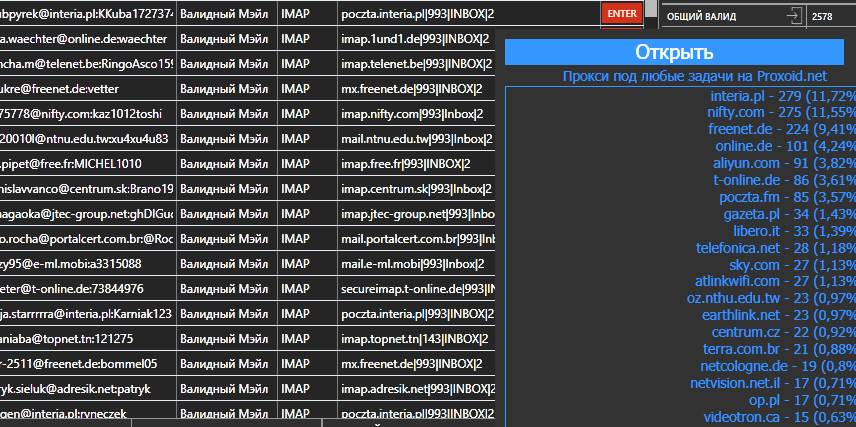856x427 pixels.
Task: Click the imap.jtec-group.net server cell
Action: coord(416,214)
